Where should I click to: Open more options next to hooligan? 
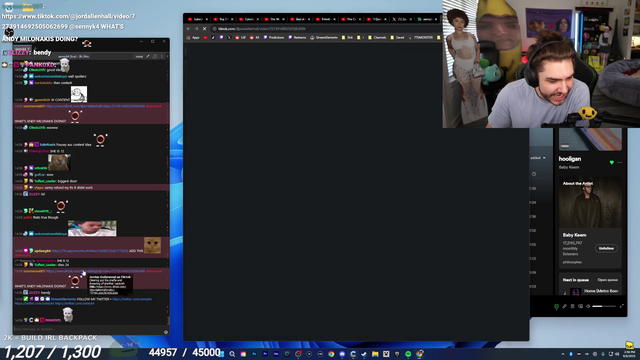(620, 162)
